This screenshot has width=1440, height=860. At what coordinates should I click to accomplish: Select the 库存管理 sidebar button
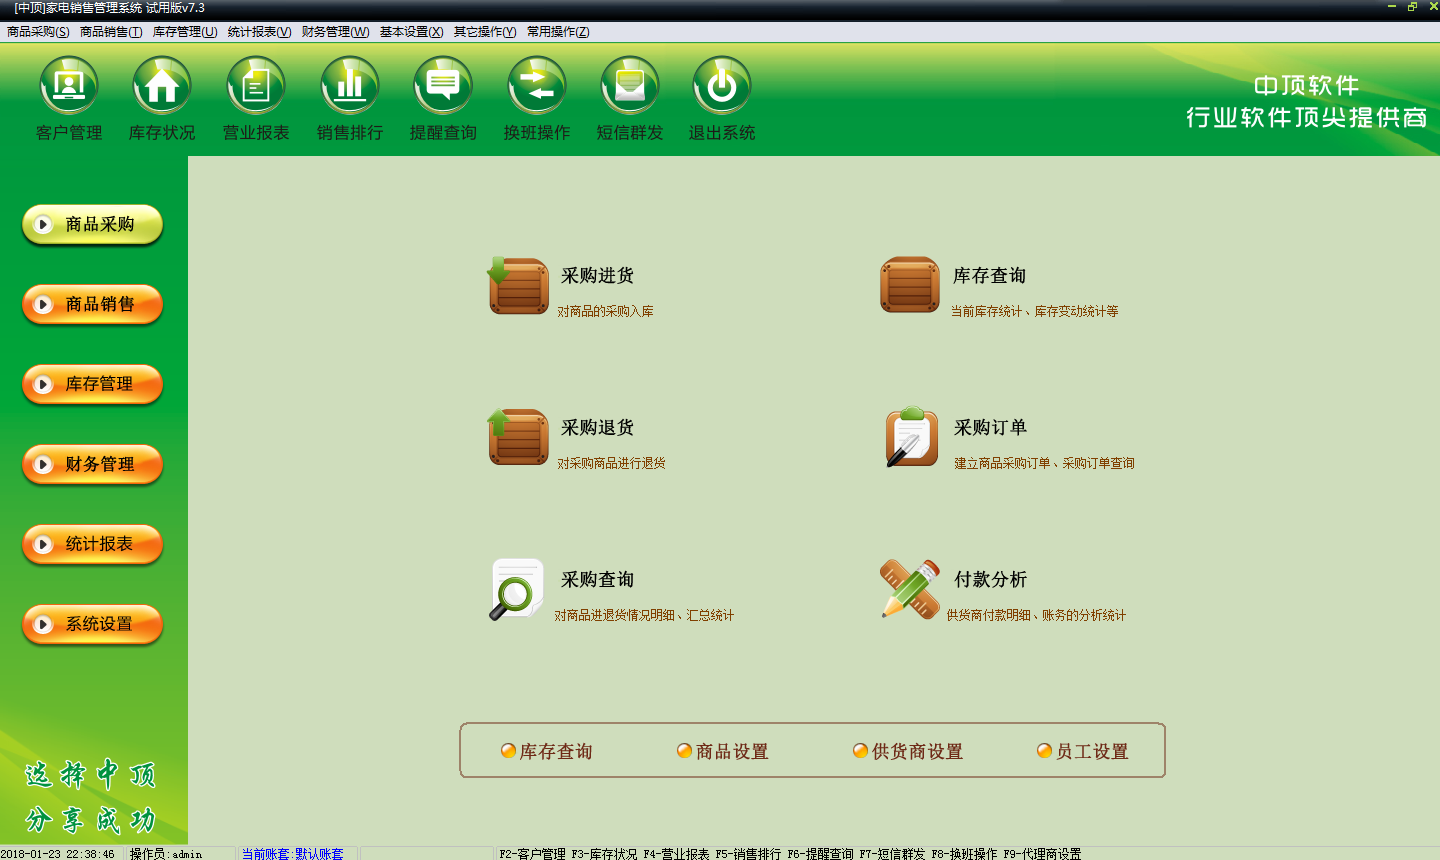click(92, 385)
